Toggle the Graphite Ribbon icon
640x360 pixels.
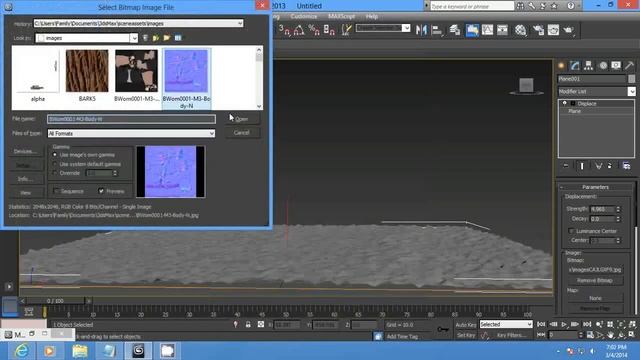pyautogui.click(x=472, y=30)
